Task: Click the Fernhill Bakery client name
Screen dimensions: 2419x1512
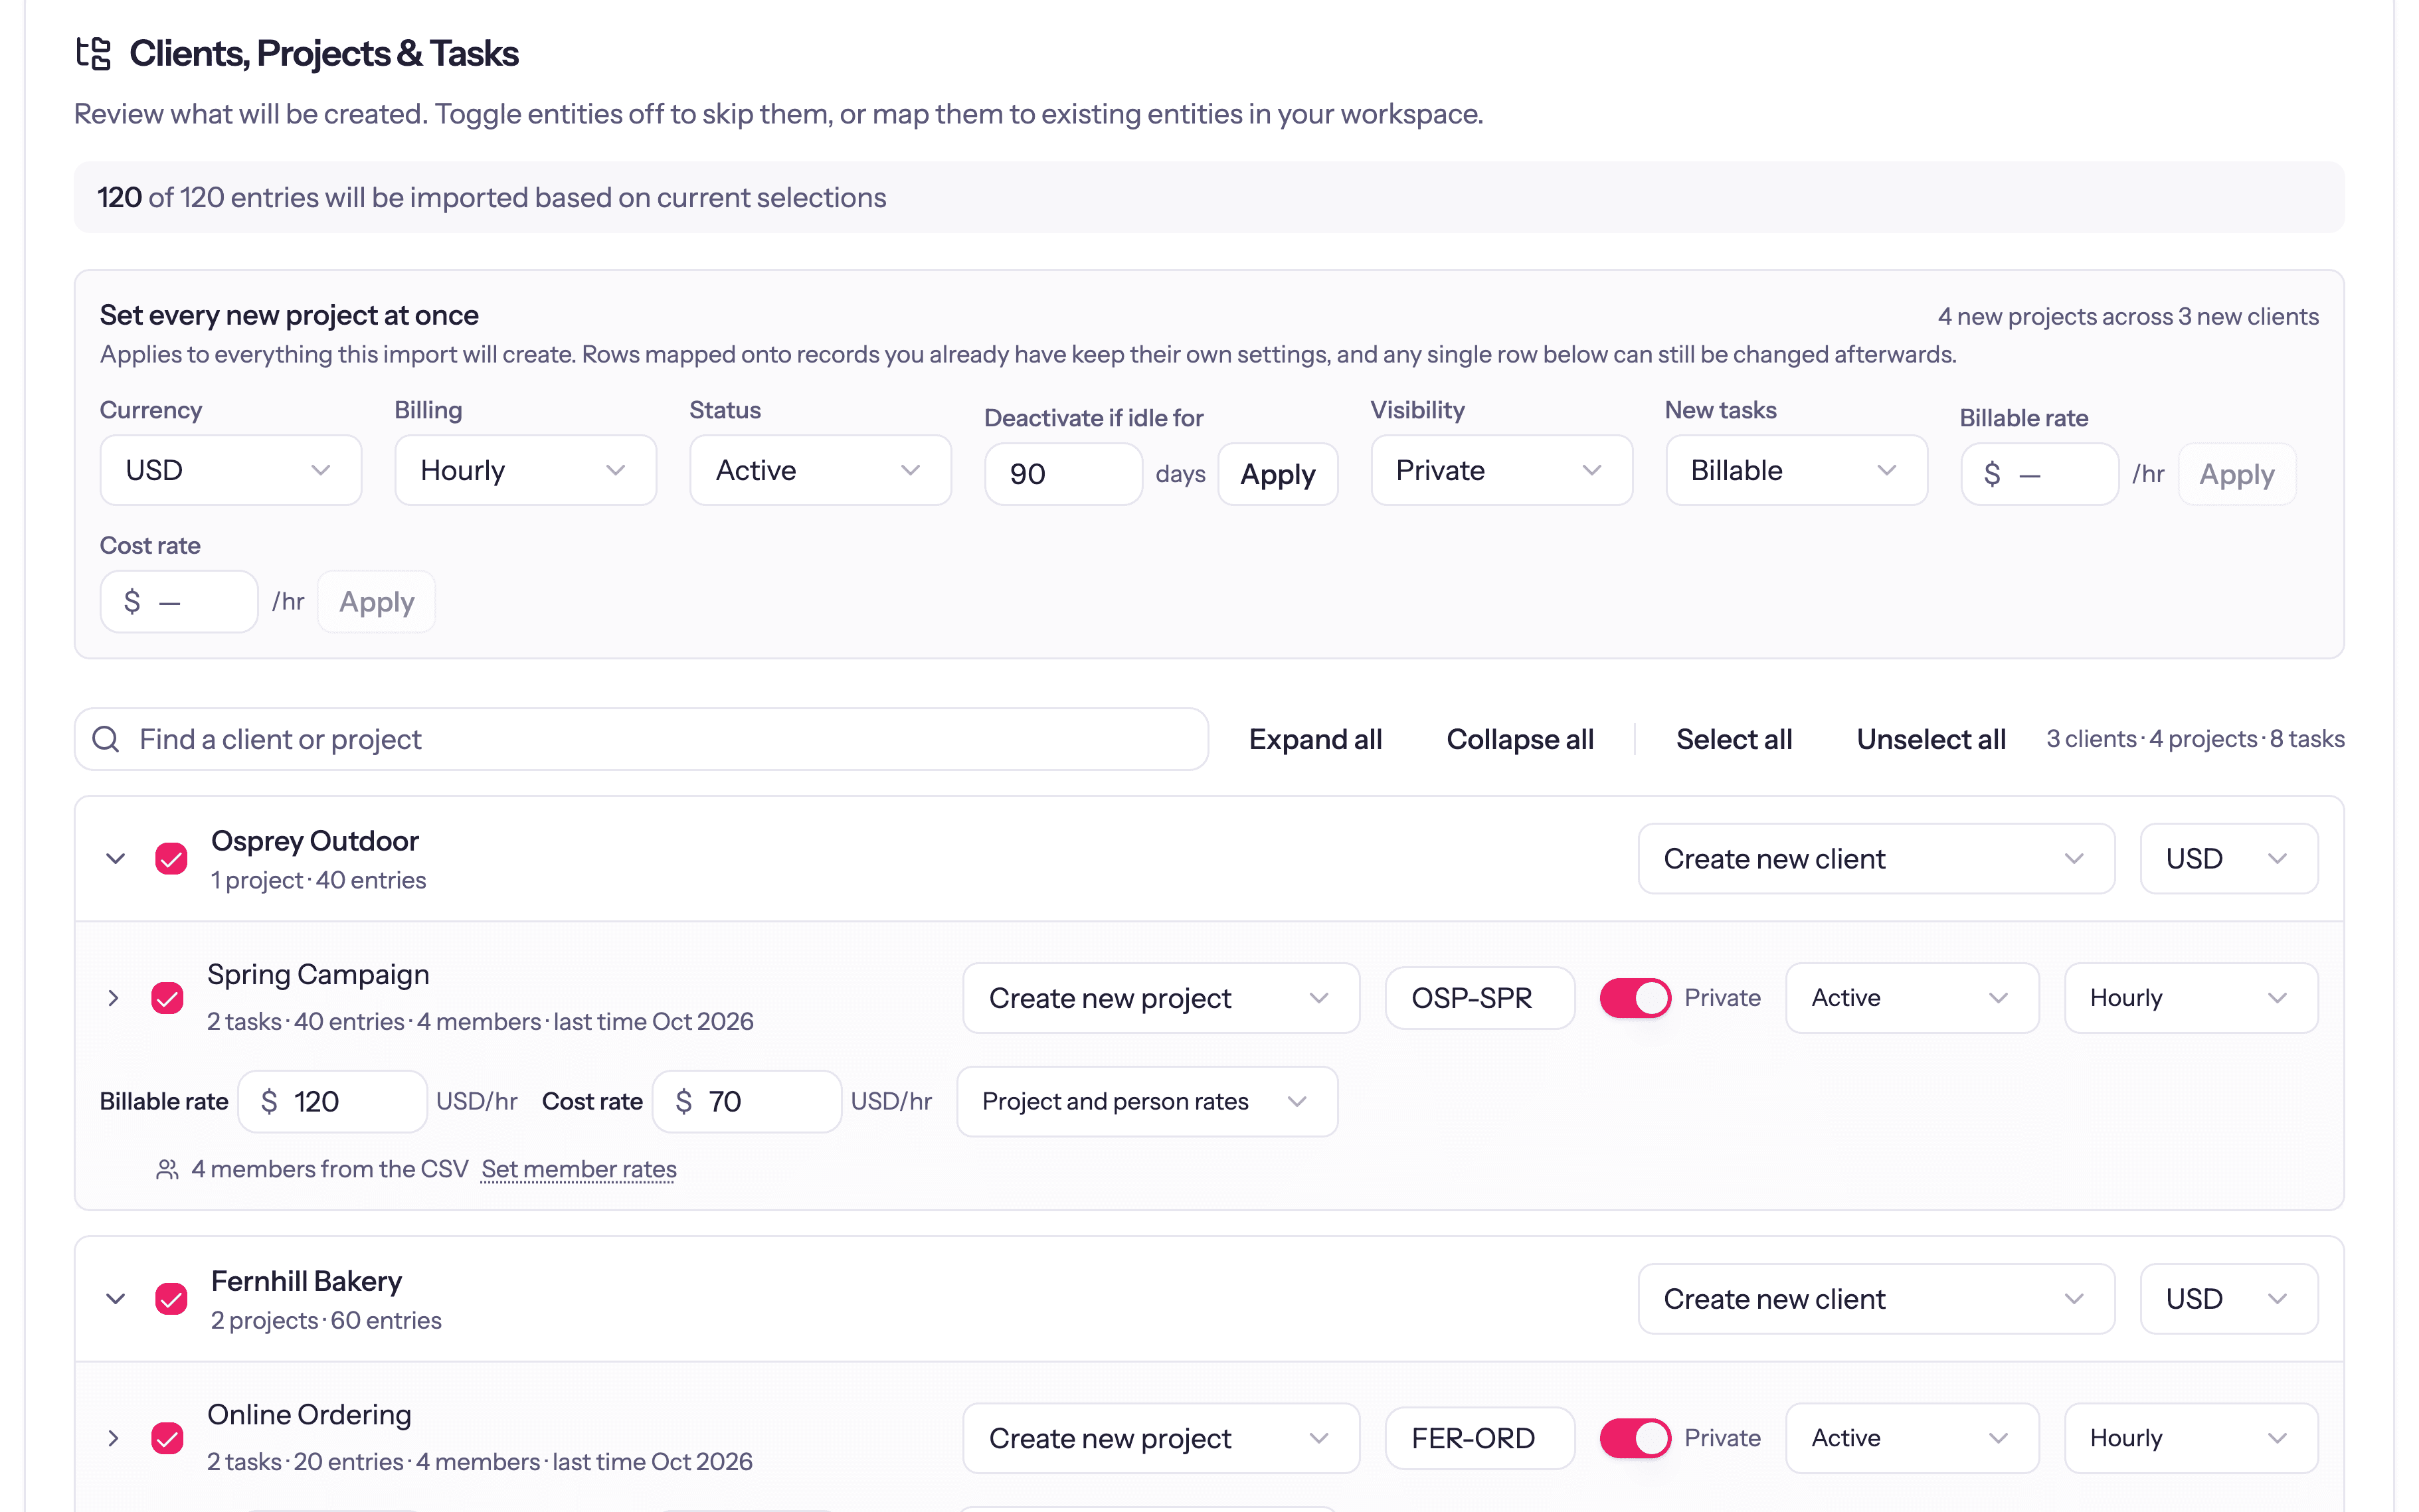Action: [x=306, y=1281]
